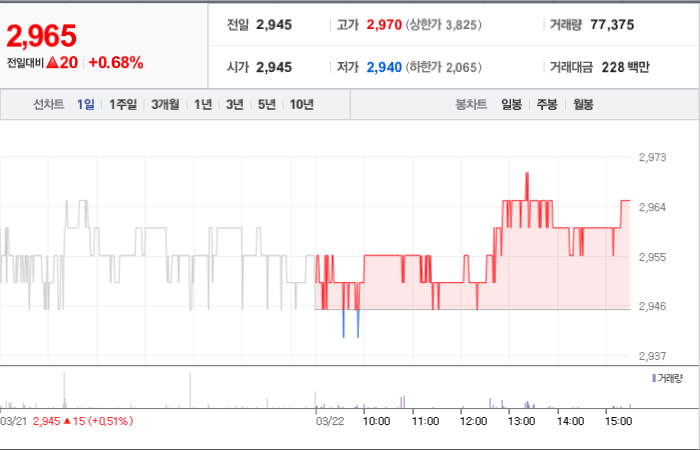View the 10년 line chart
The height and width of the screenshot is (450, 700).
[x=302, y=104]
